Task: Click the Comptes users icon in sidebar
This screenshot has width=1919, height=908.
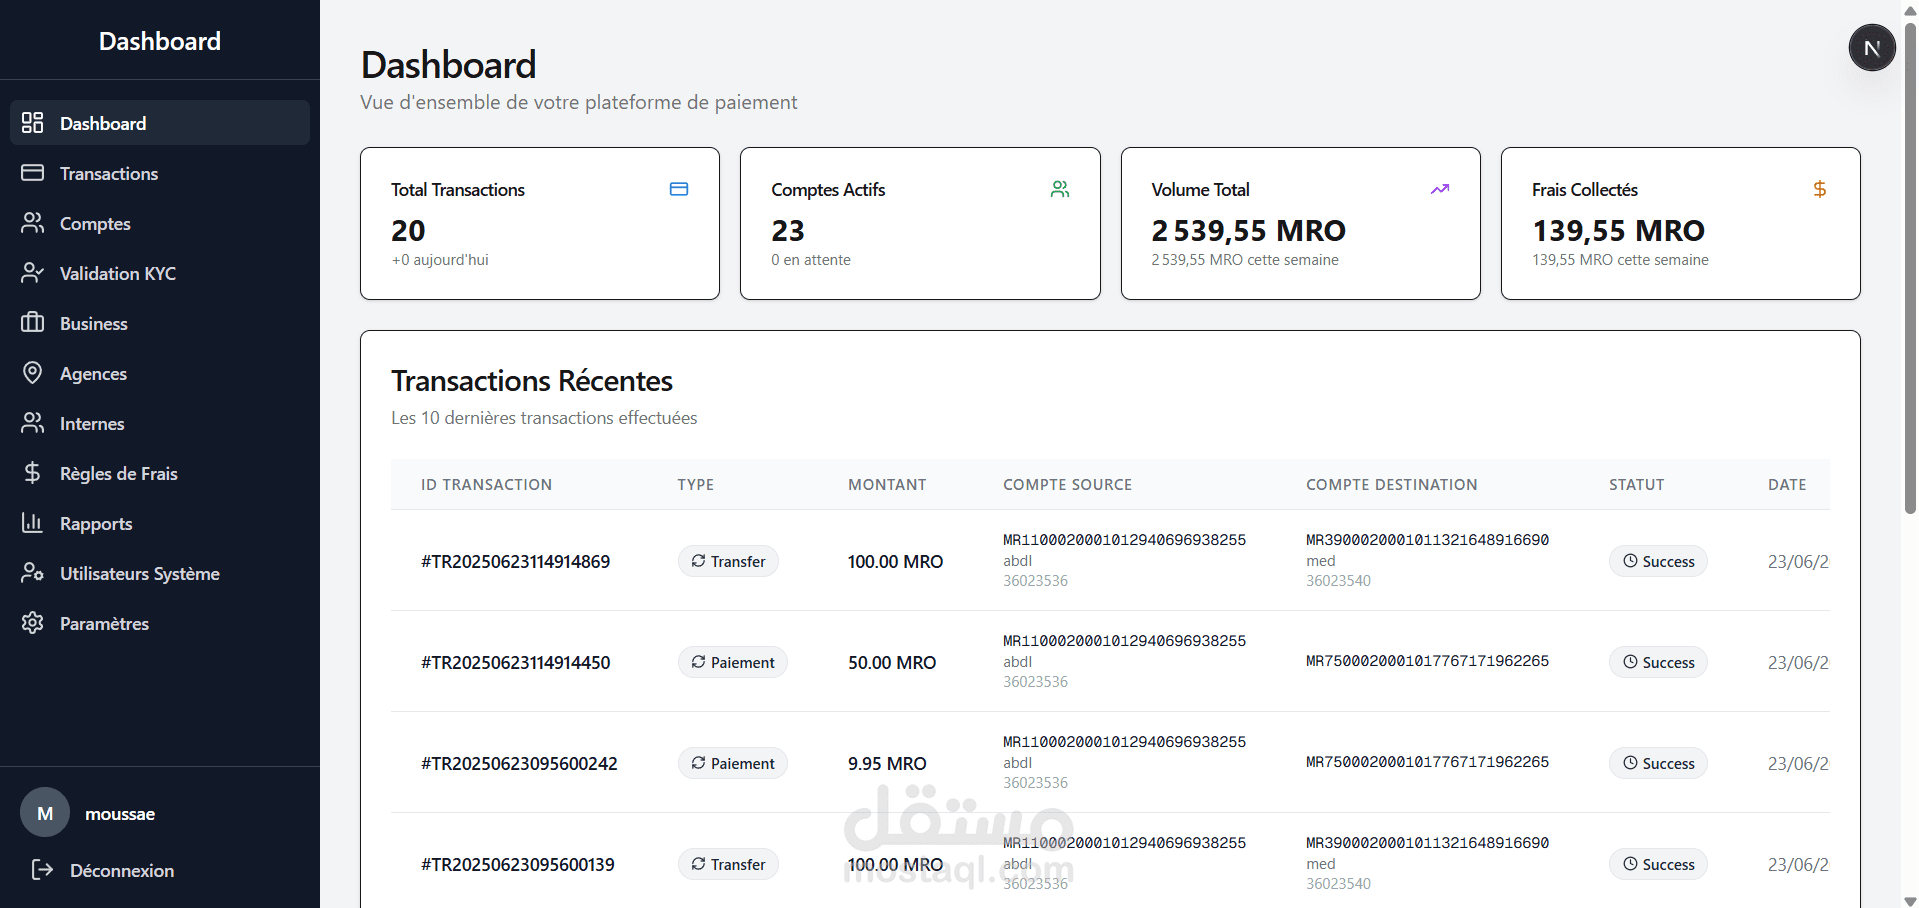Action: [33, 222]
